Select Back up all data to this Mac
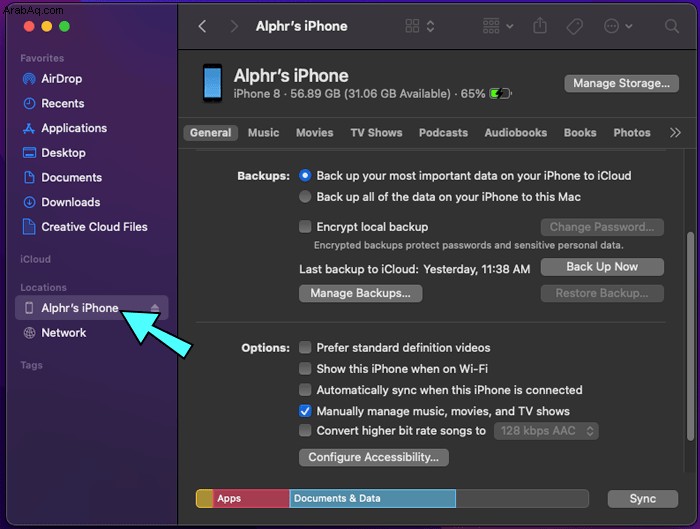The image size is (700, 529). click(306, 197)
